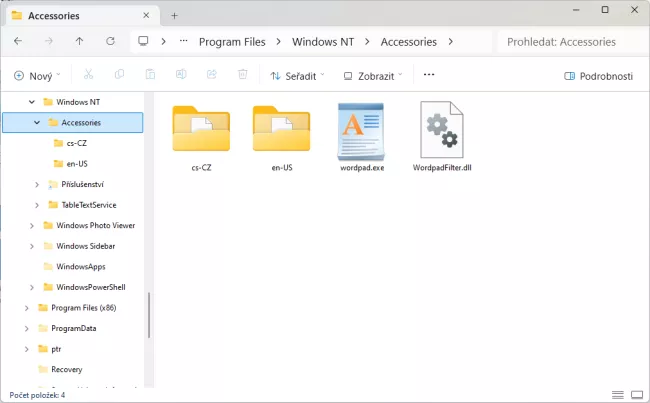
Task: Expand the Příslušenství tree node
Action: [37, 185]
